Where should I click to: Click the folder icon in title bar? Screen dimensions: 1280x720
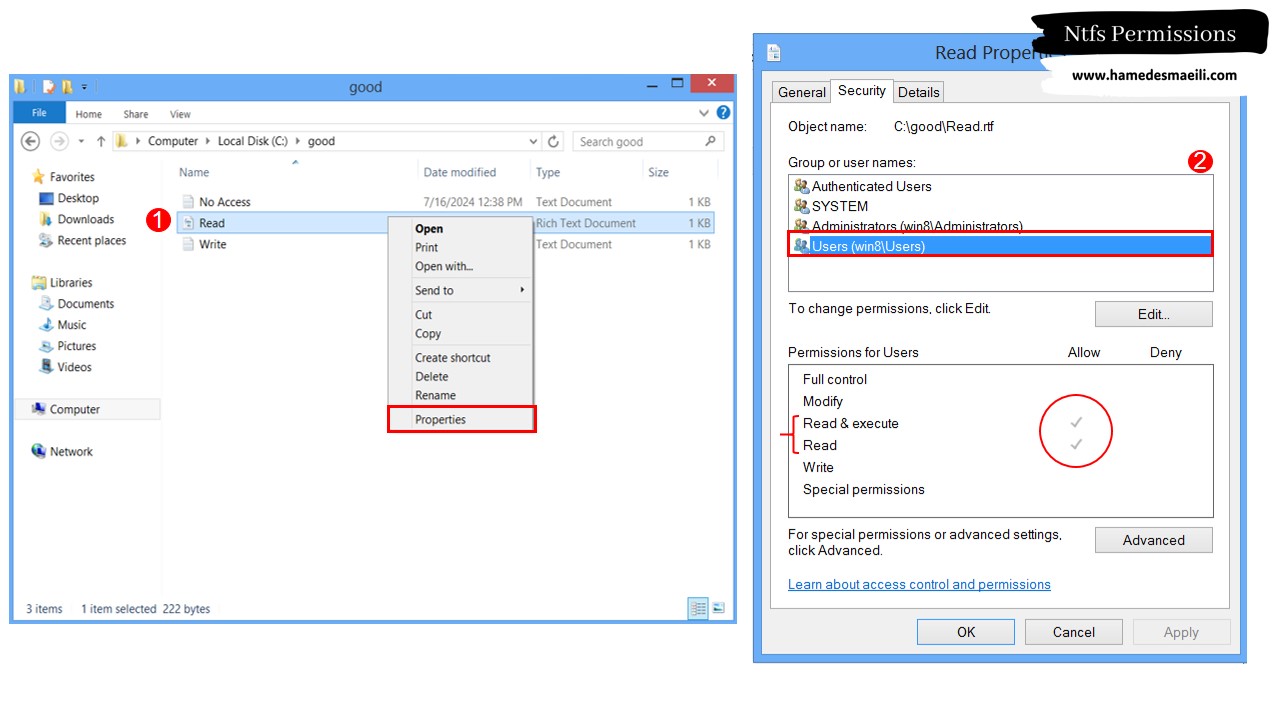[21, 87]
